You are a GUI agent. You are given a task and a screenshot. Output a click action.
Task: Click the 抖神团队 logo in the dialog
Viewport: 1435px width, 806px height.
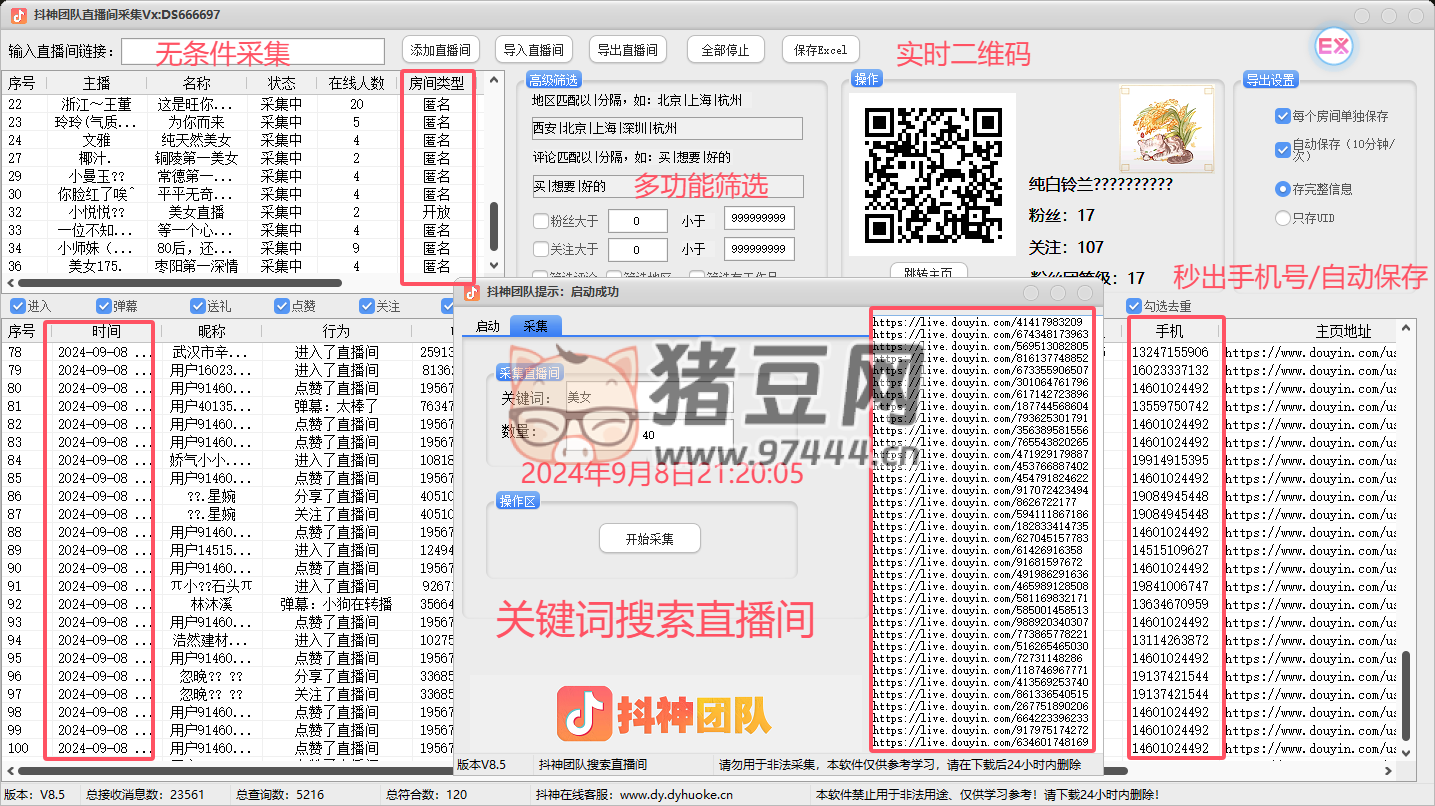(664, 714)
